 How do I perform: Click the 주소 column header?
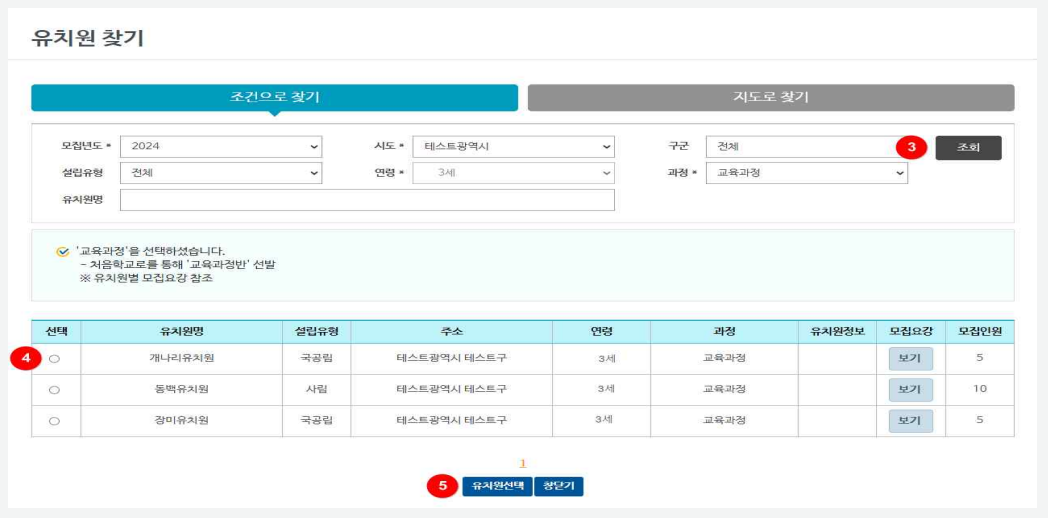(x=452, y=332)
